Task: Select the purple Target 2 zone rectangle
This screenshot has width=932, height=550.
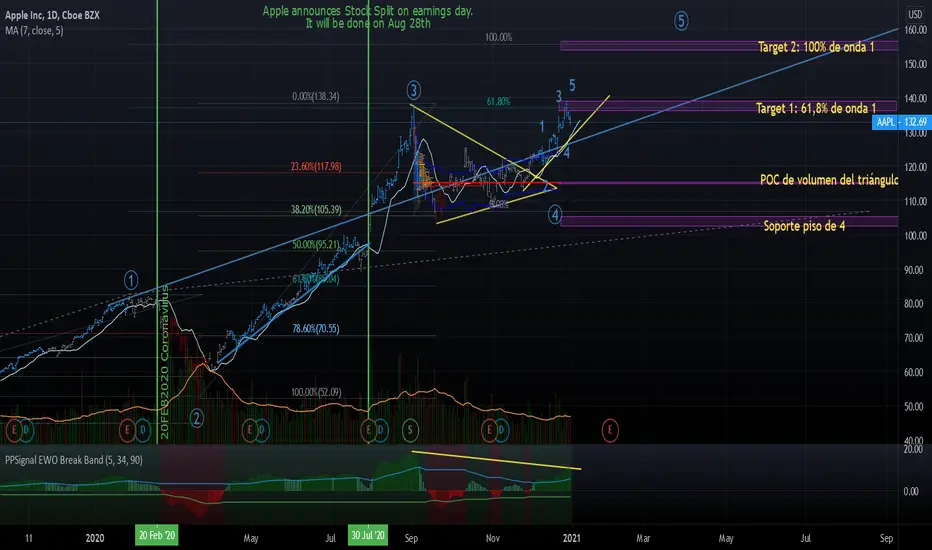Action: pyautogui.click(x=729, y=46)
